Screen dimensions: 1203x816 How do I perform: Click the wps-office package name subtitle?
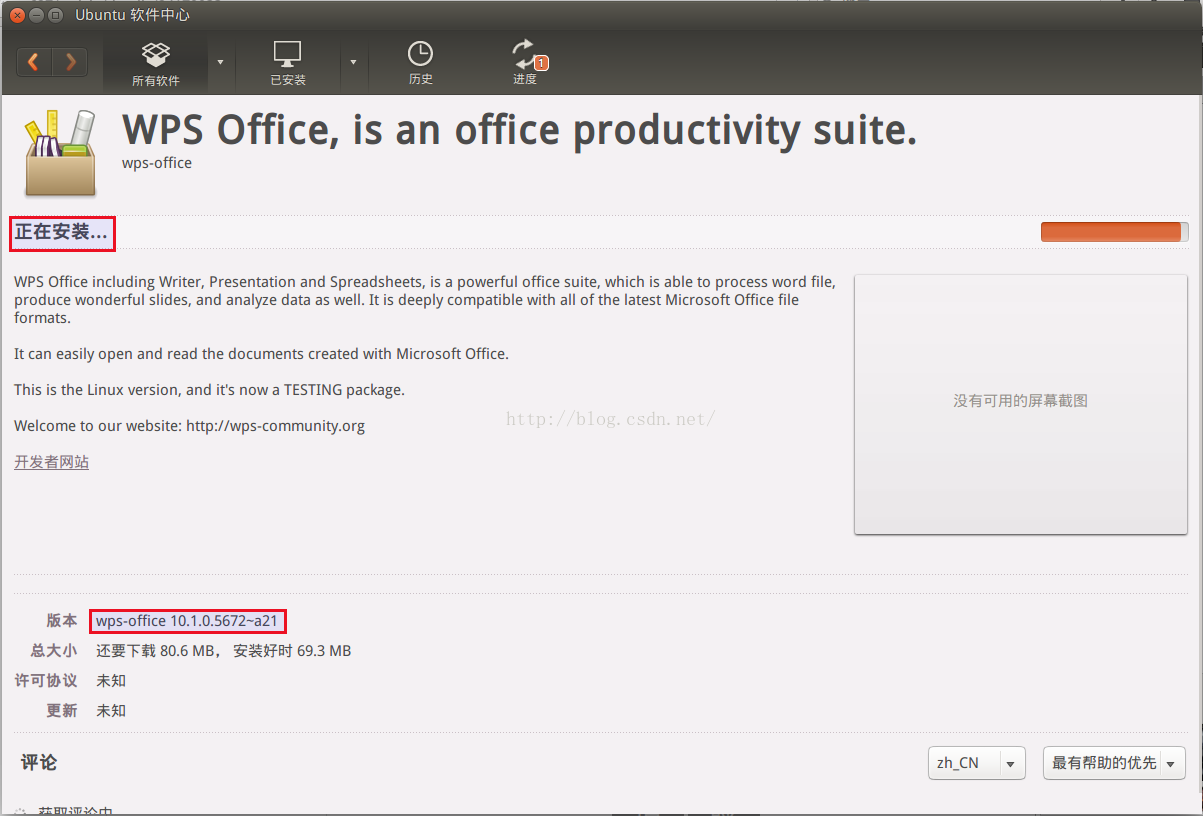[157, 163]
